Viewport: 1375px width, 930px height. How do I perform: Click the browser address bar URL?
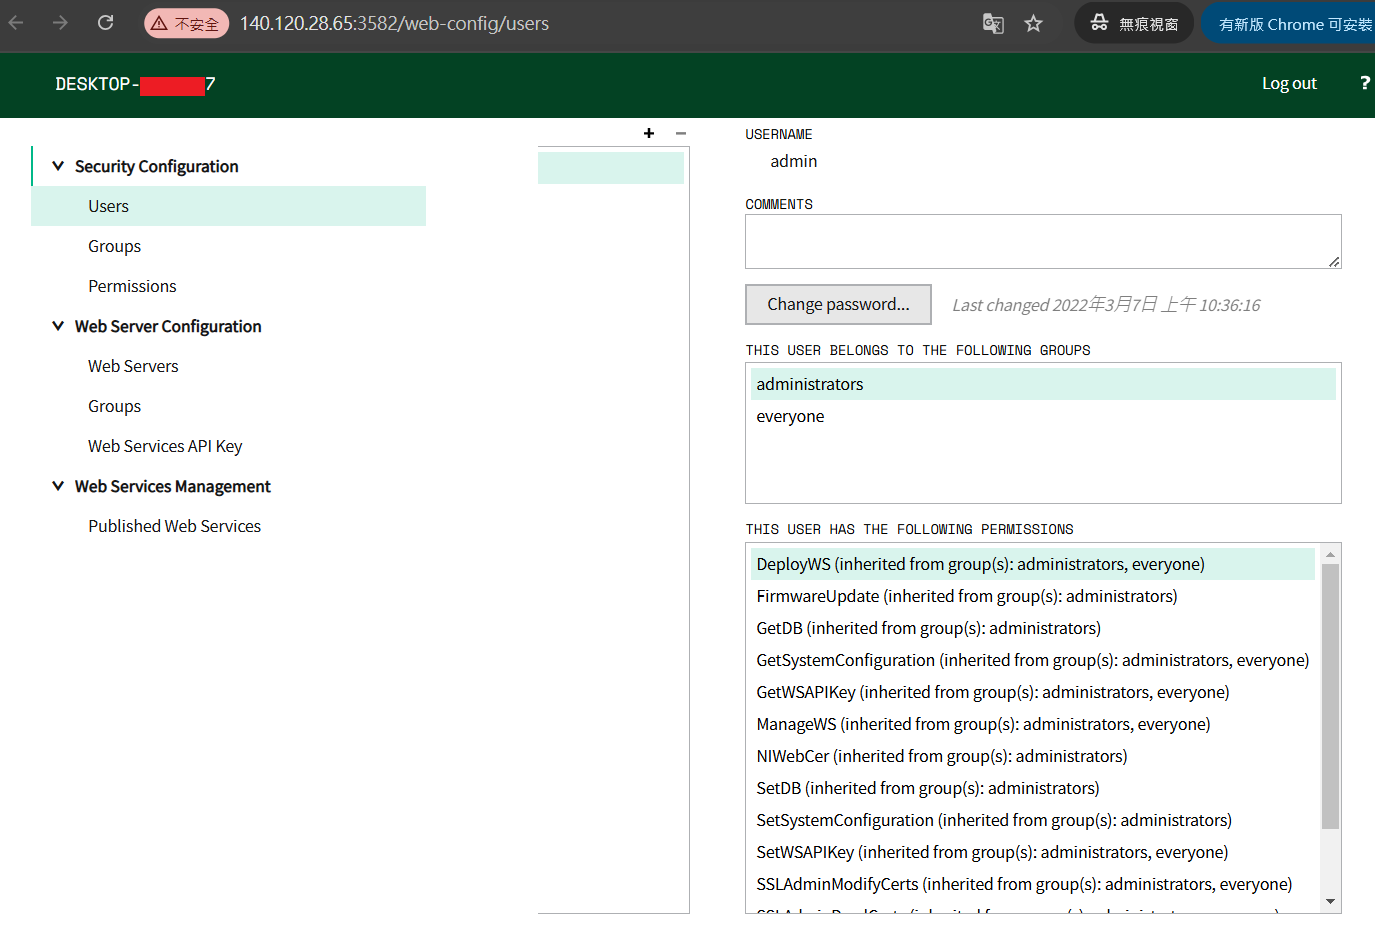pos(394,23)
